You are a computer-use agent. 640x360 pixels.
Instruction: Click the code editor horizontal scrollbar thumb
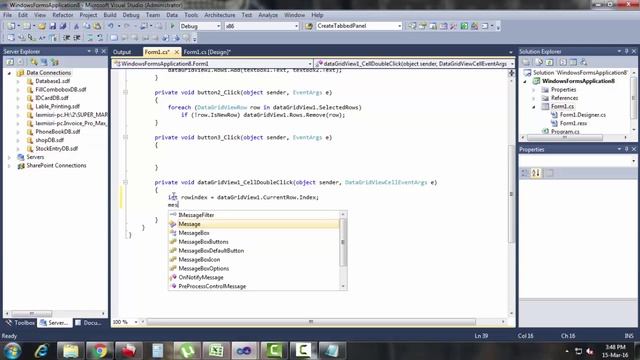click(x=311, y=322)
